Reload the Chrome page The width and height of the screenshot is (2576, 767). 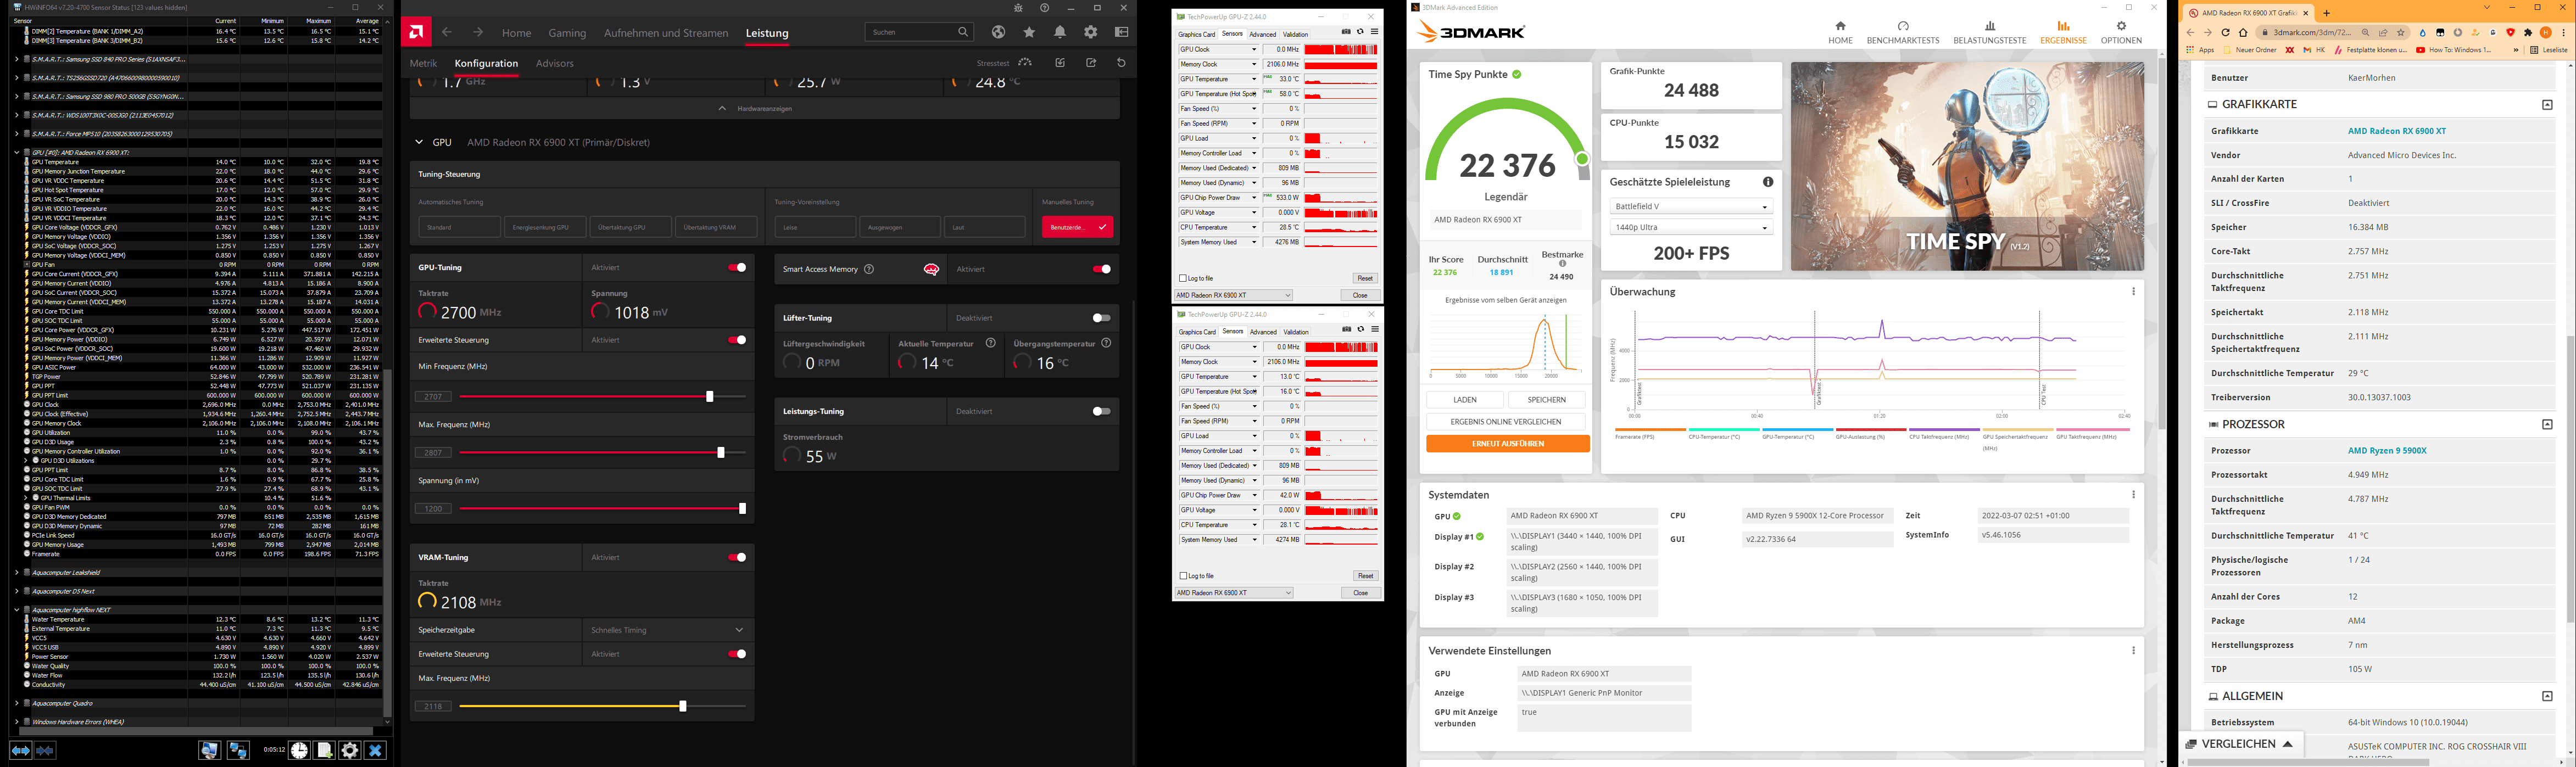2226,32
